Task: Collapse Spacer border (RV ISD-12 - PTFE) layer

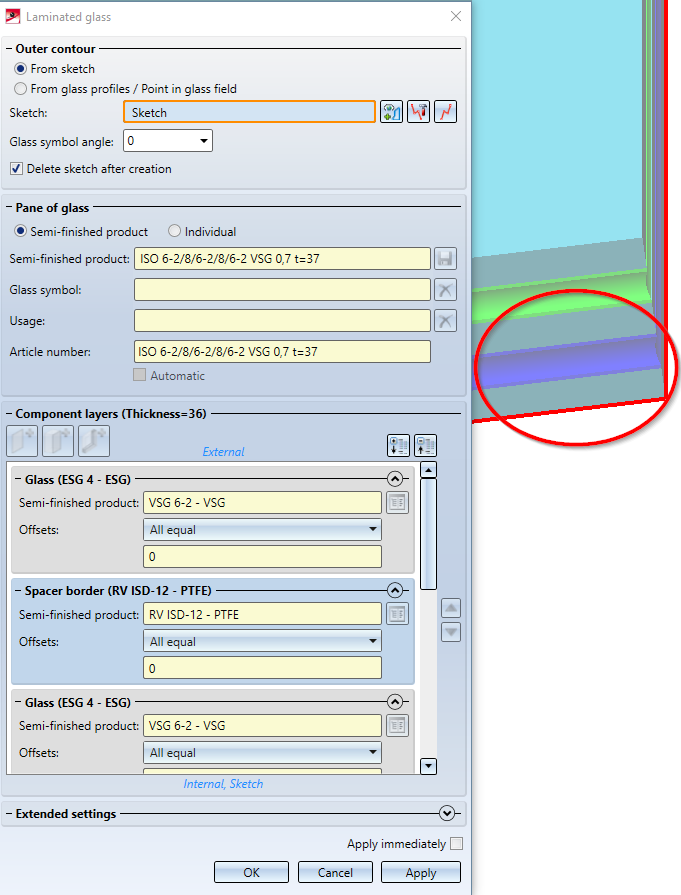Action: click(394, 590)
